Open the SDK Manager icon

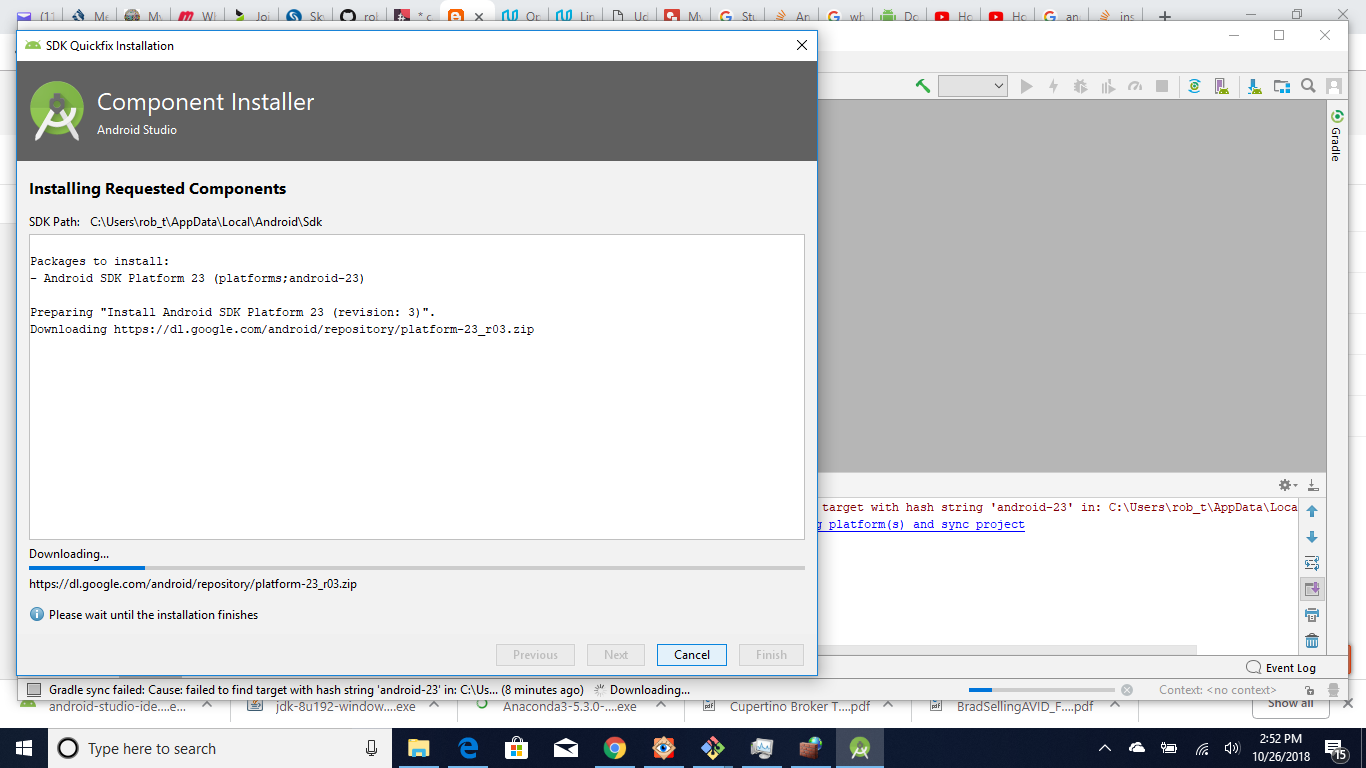1255,87
